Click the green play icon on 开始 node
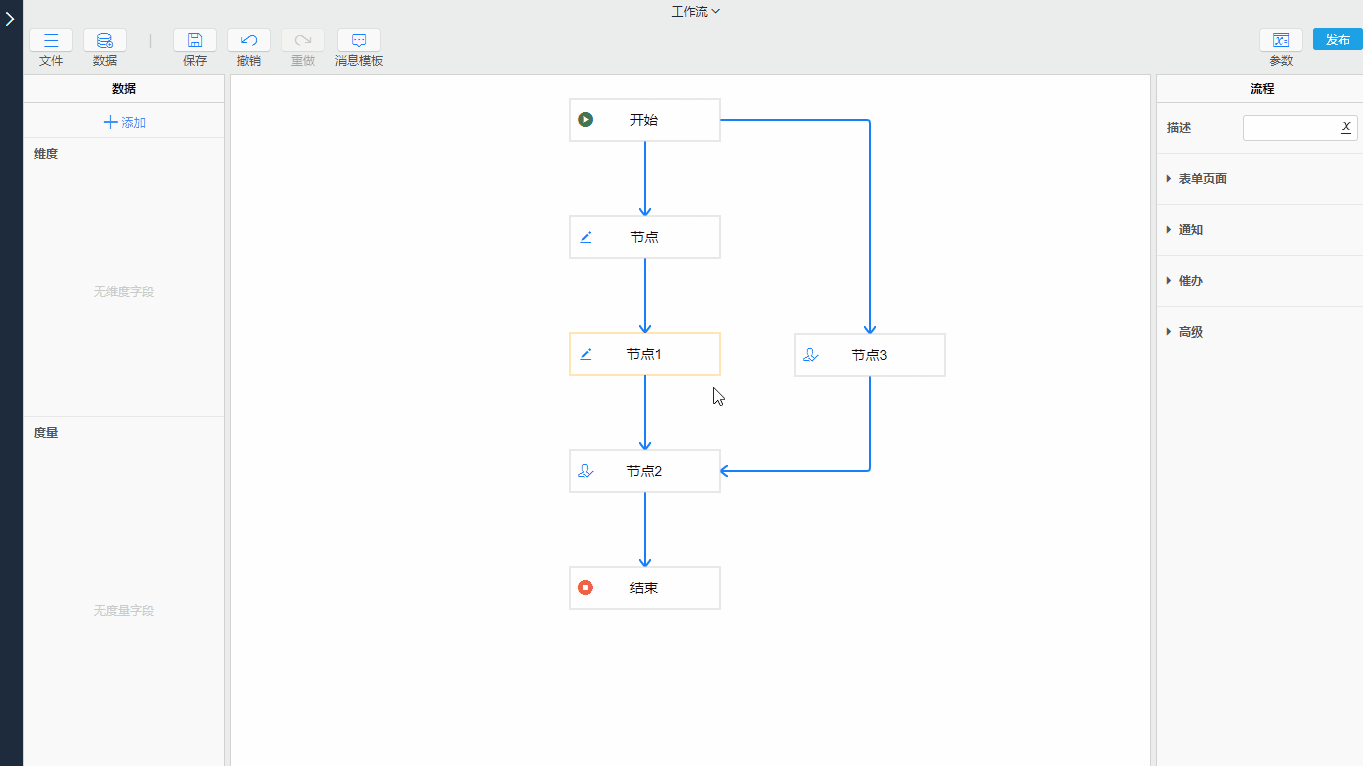This screenshot has height=766, width=1363. (586, 120)
